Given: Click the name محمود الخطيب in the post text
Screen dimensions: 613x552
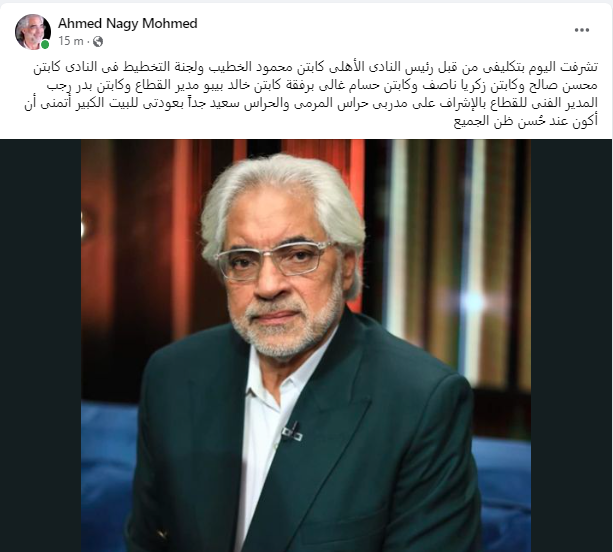Looking at the screenshot, I should tap(249, 67).
